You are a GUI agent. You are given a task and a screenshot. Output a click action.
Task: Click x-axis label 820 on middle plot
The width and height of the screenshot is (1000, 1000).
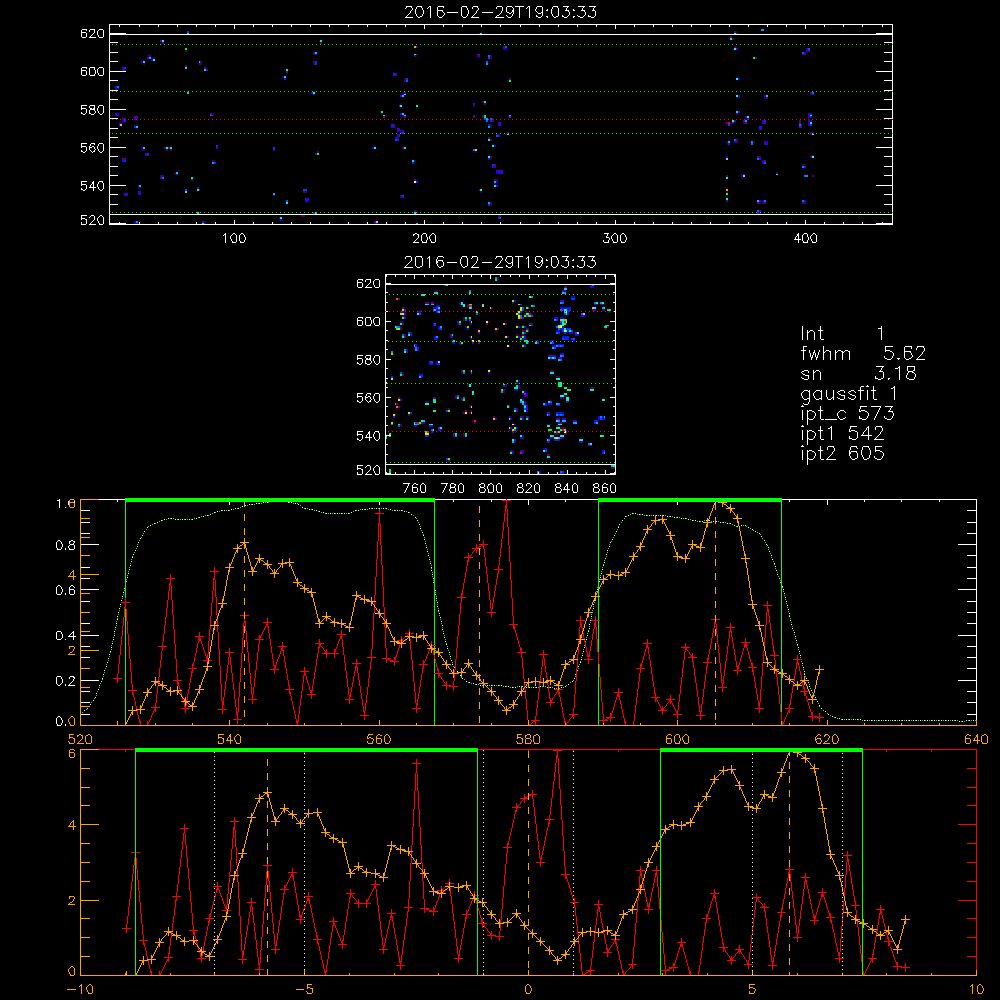click(x=529, y=489)
